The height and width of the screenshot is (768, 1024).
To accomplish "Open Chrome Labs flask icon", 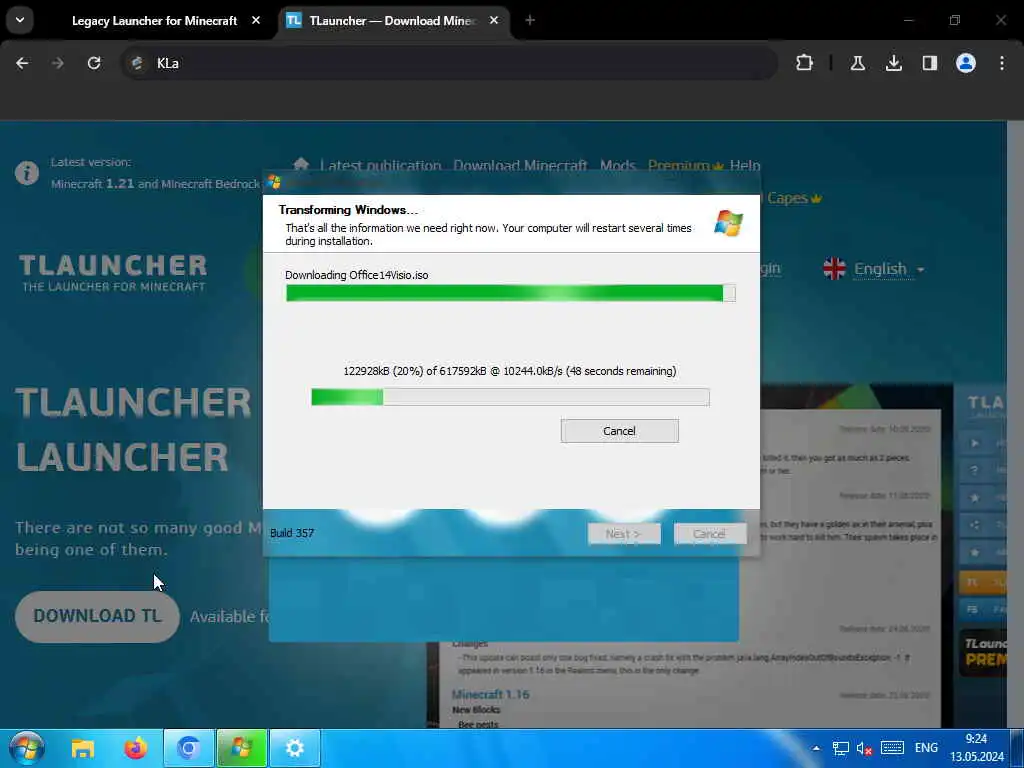I will point(857,63).
